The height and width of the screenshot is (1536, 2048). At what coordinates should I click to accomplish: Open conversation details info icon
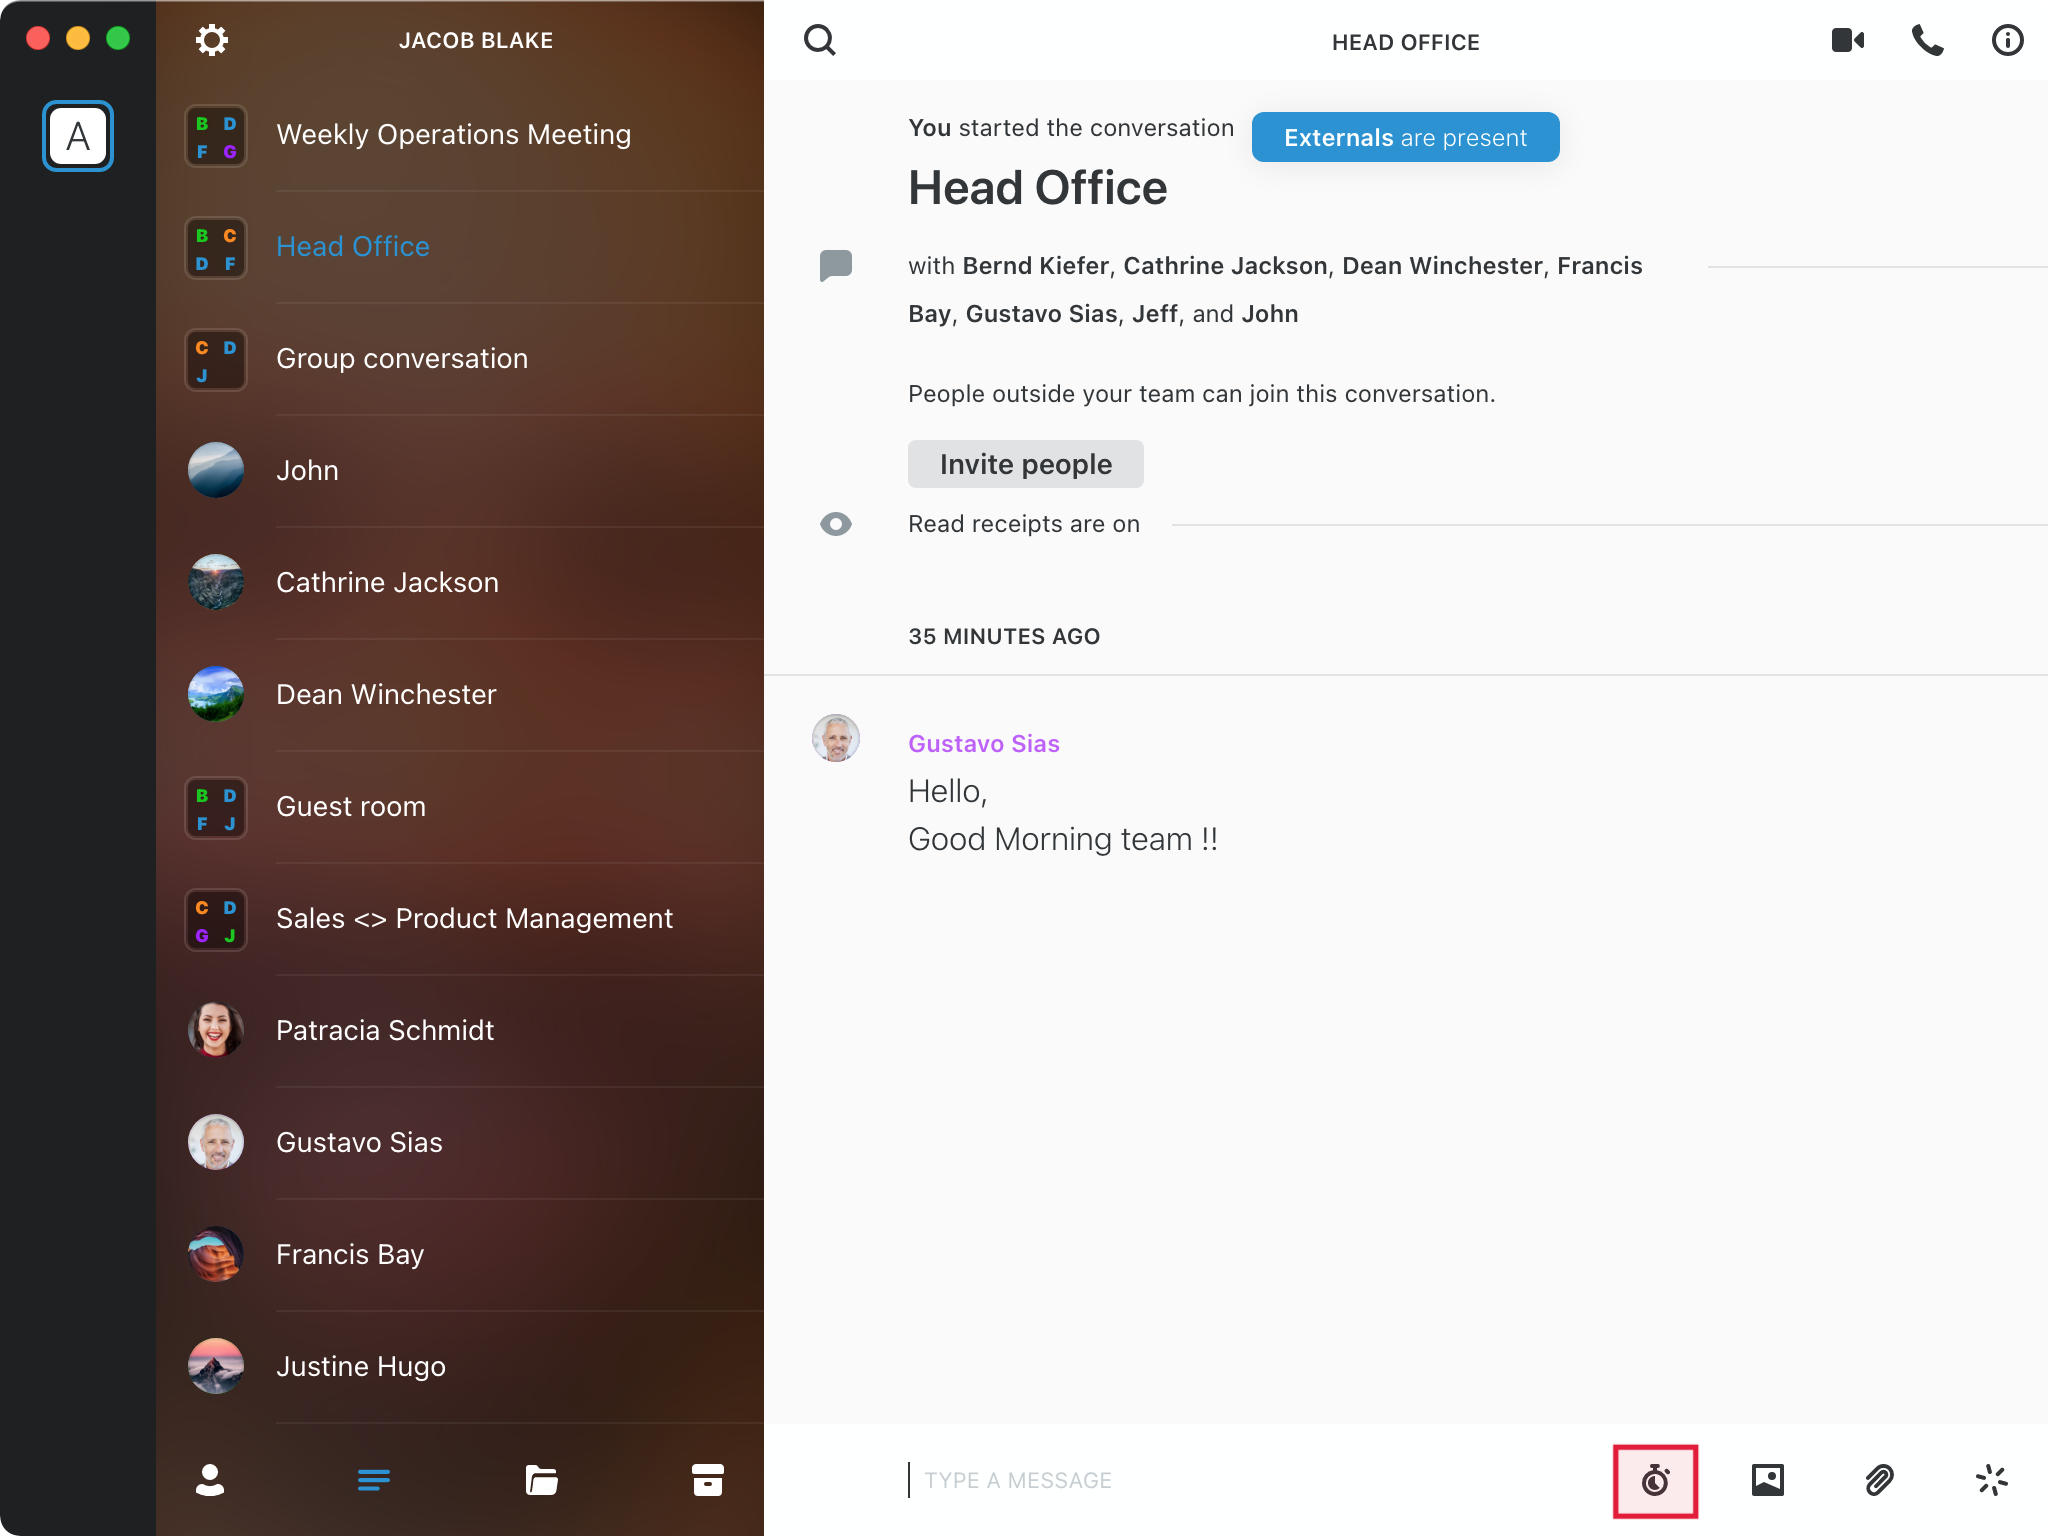(2007, 40)
